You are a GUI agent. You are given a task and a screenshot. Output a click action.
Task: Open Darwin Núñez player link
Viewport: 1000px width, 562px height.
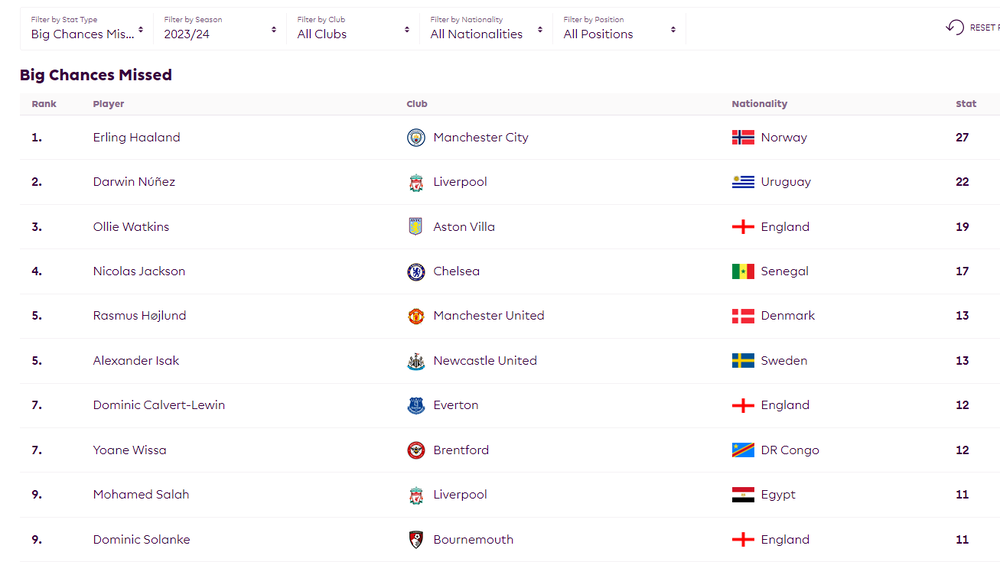click(134, 182)
